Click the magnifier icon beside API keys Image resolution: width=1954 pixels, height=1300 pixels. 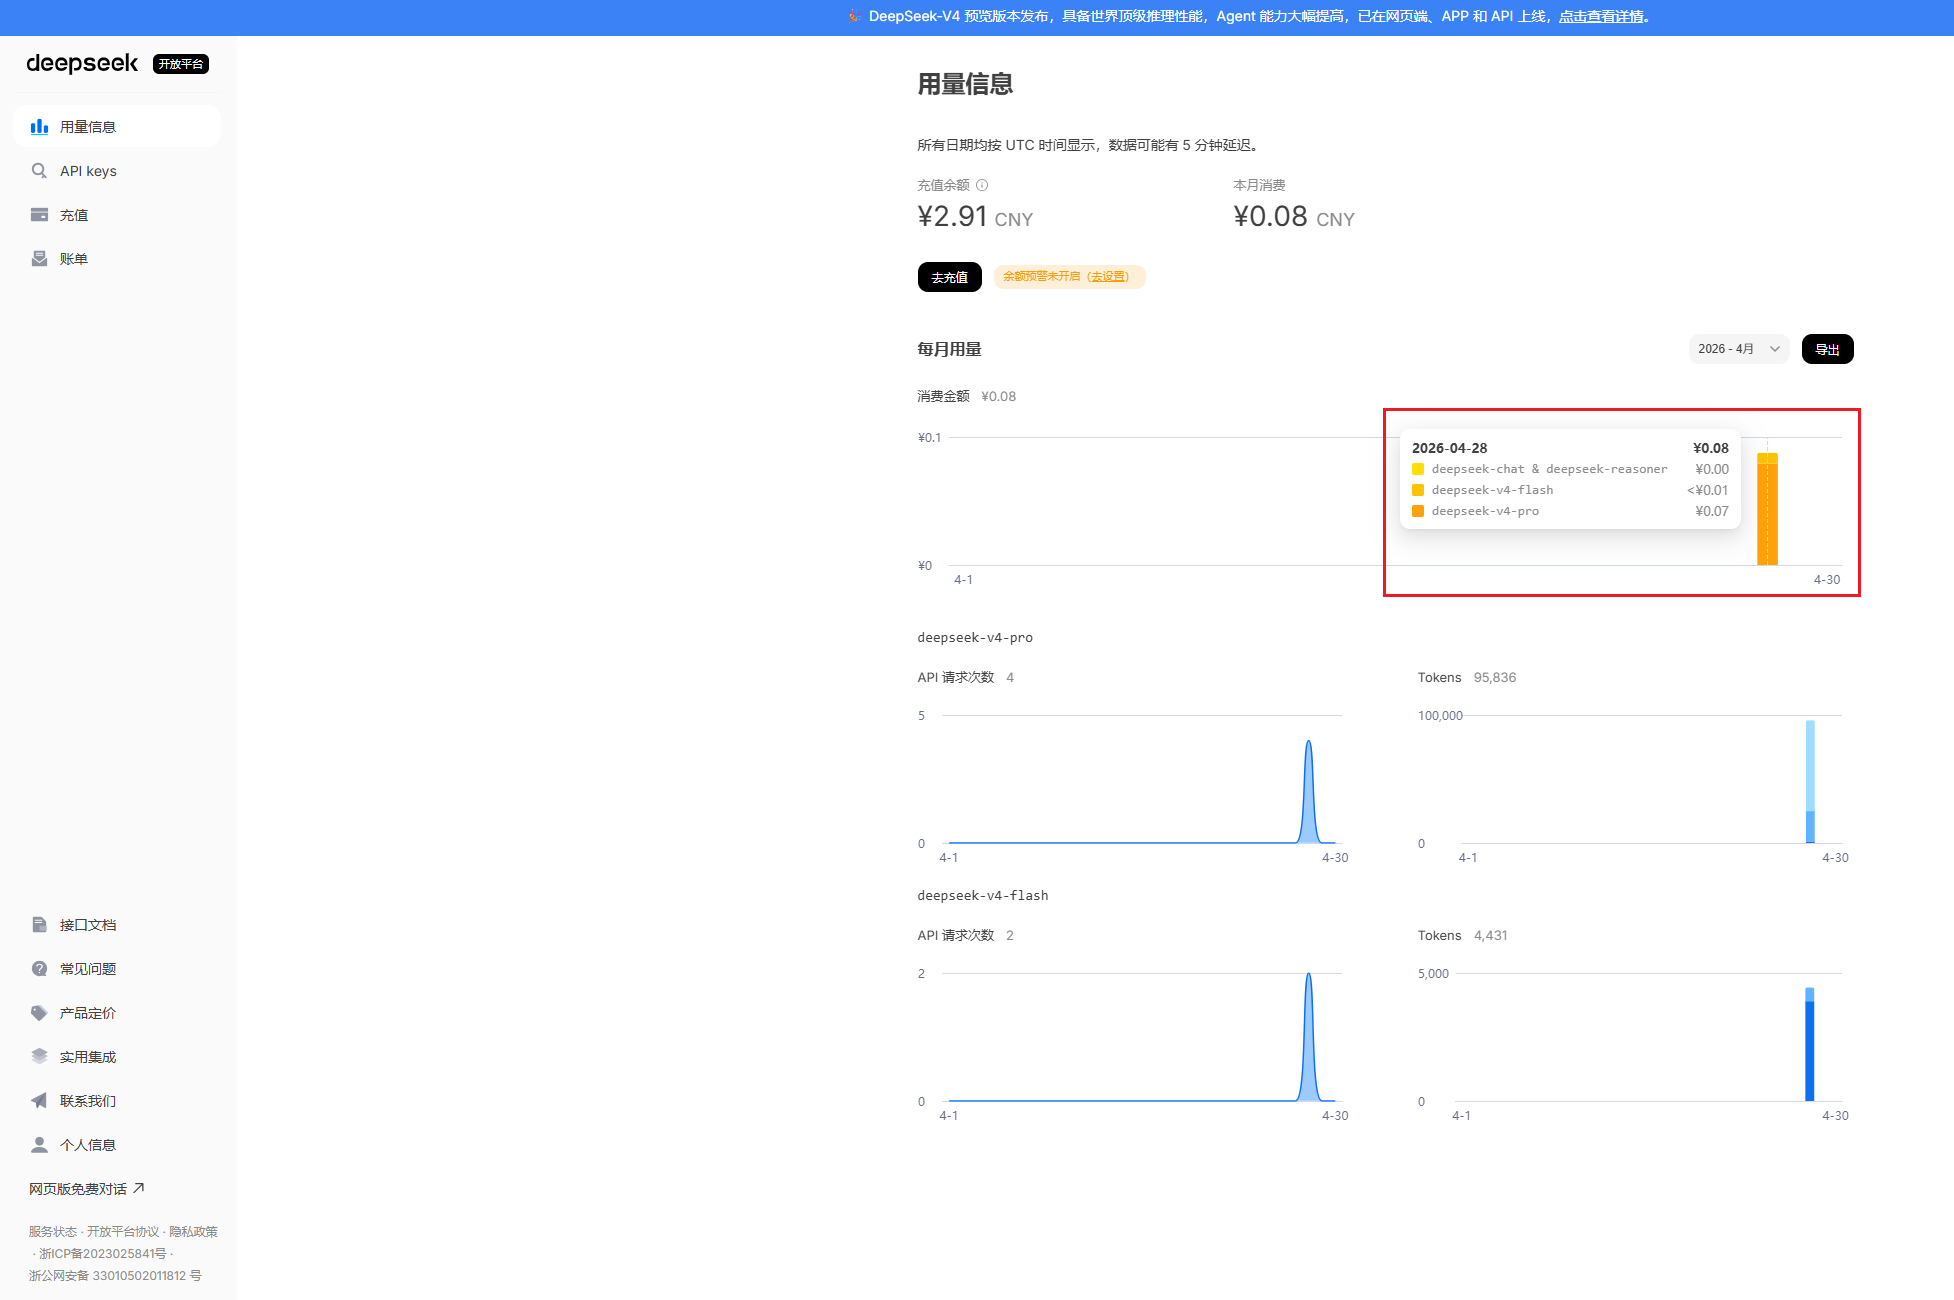39,170
